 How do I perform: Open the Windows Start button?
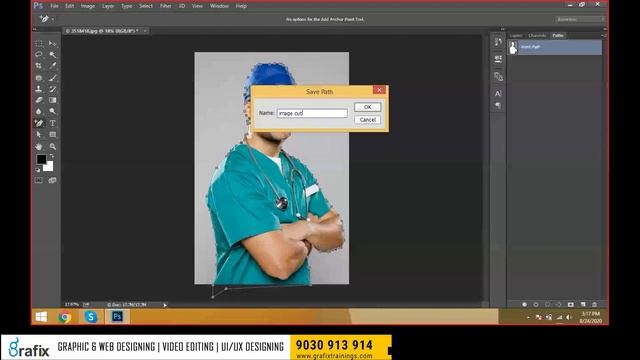click(x=41, y=317)
